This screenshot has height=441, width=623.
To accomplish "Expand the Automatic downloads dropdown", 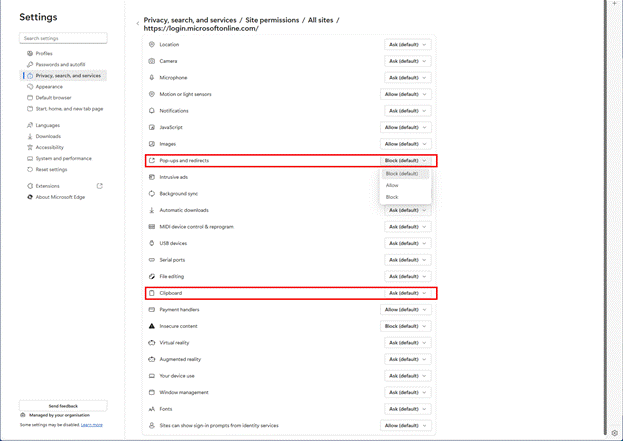I will (x=407, y=210).
